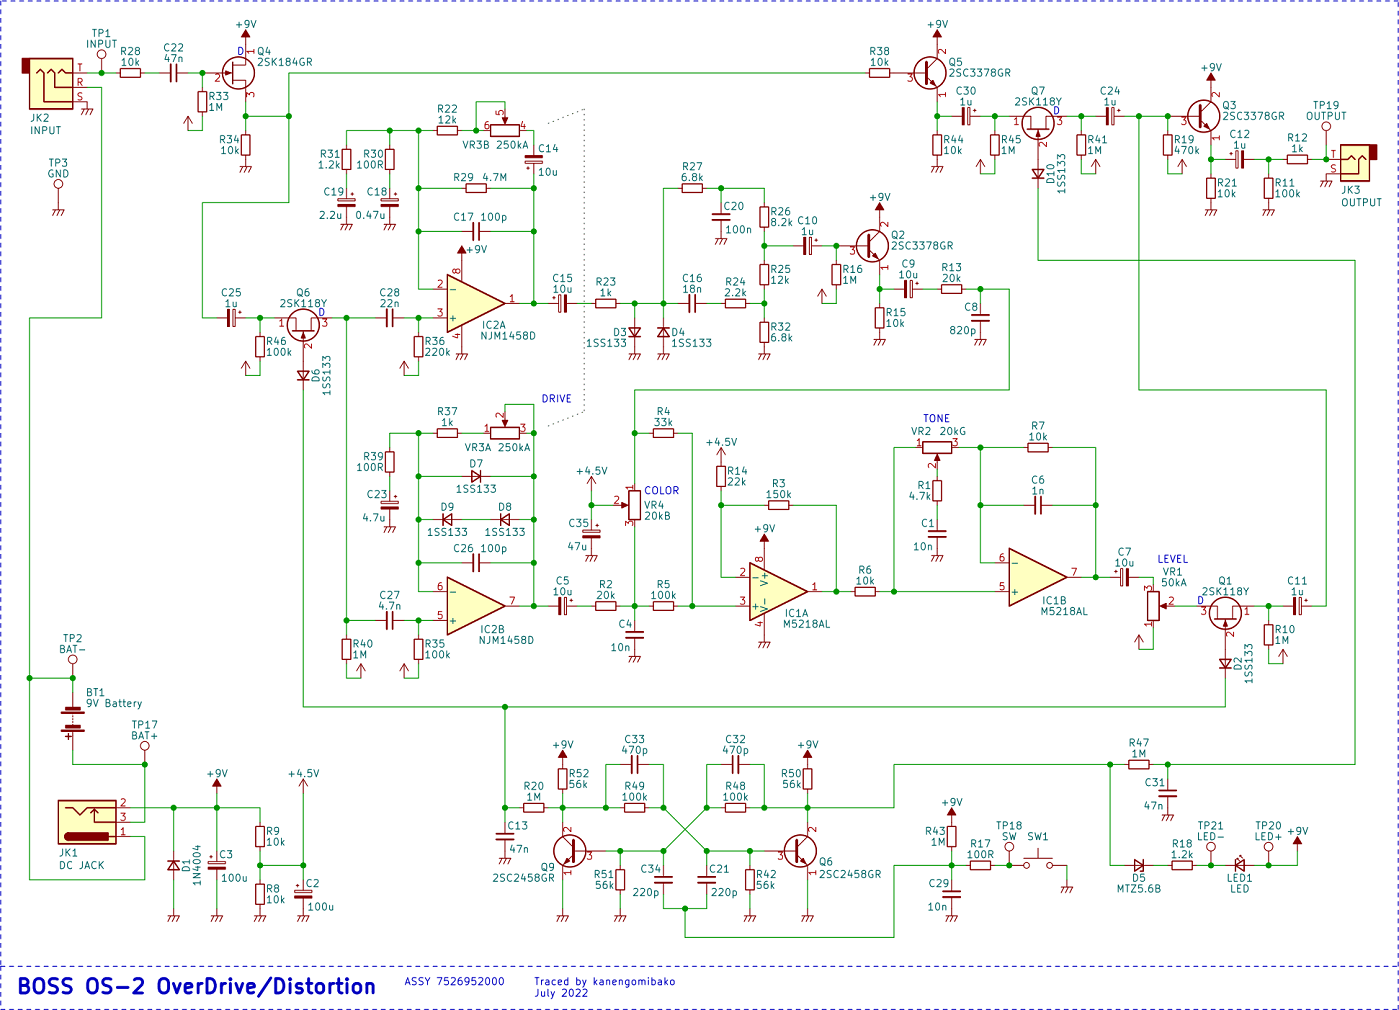Select the D7 1SS133 diode symbol
This screenshot has width=1399, height=1010.
pos(476,477)
